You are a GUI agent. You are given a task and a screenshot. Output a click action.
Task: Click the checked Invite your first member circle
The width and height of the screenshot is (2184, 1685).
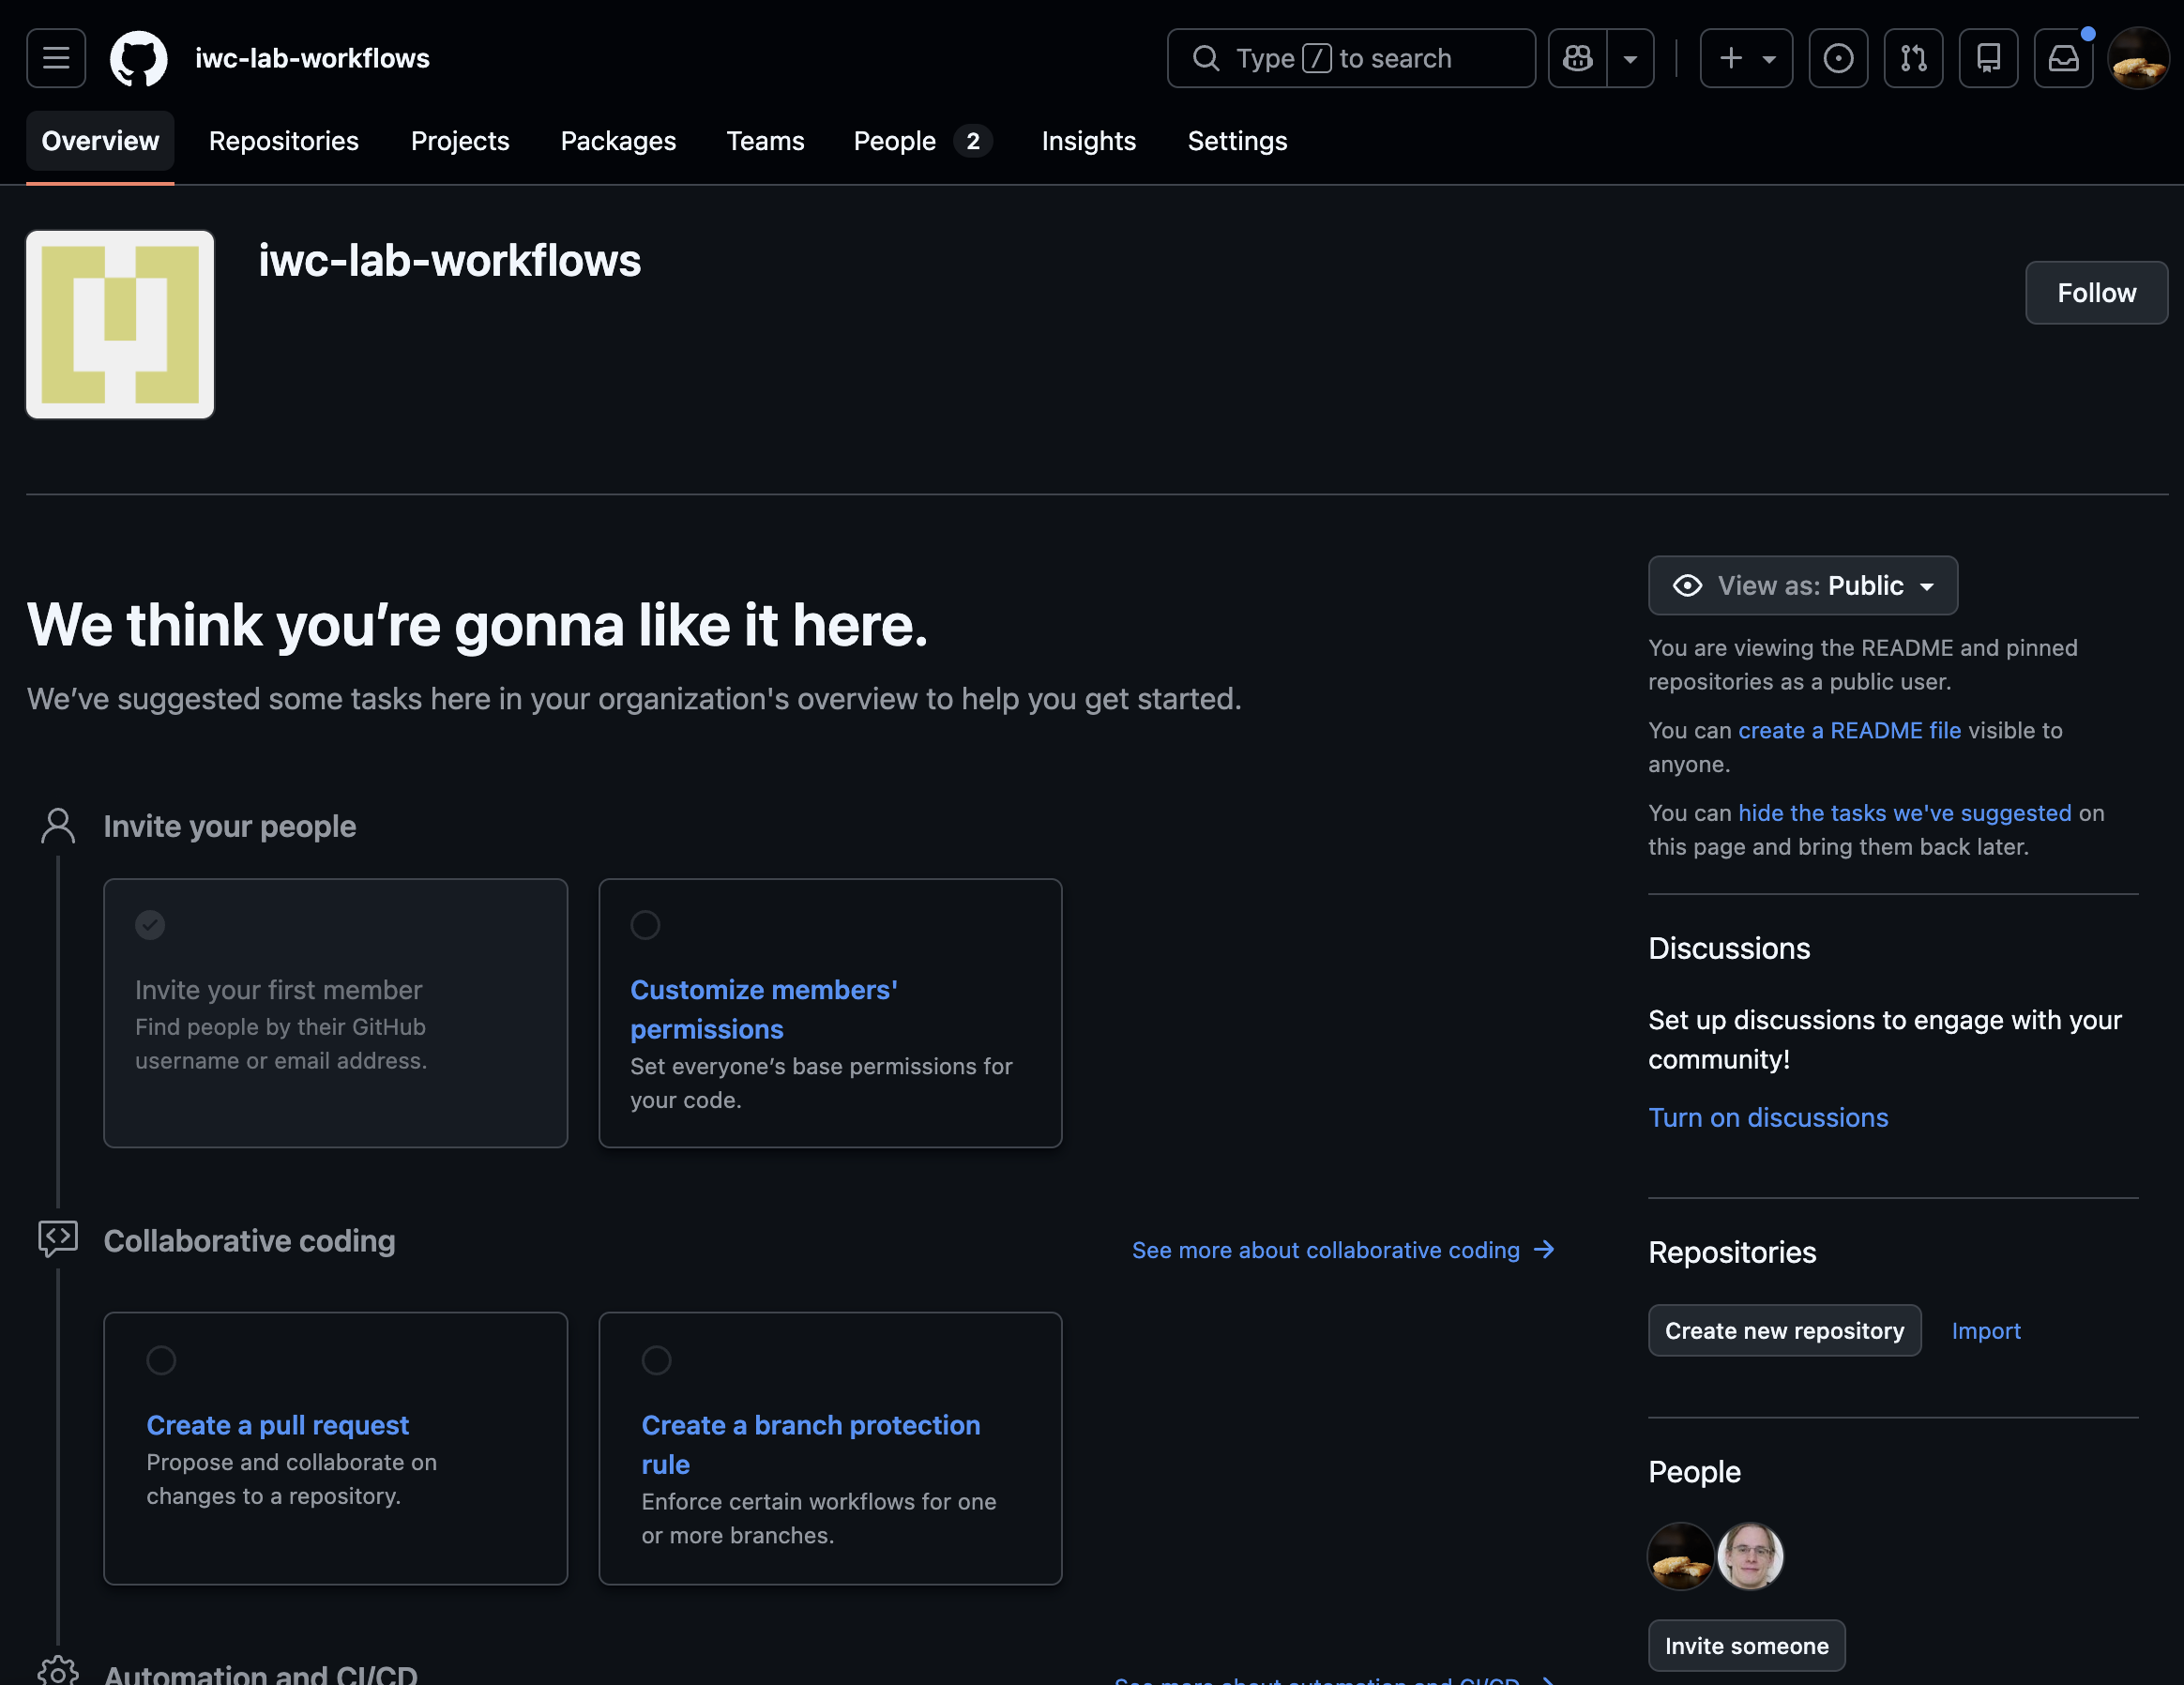pyautogui.click(x=150, y=925)
